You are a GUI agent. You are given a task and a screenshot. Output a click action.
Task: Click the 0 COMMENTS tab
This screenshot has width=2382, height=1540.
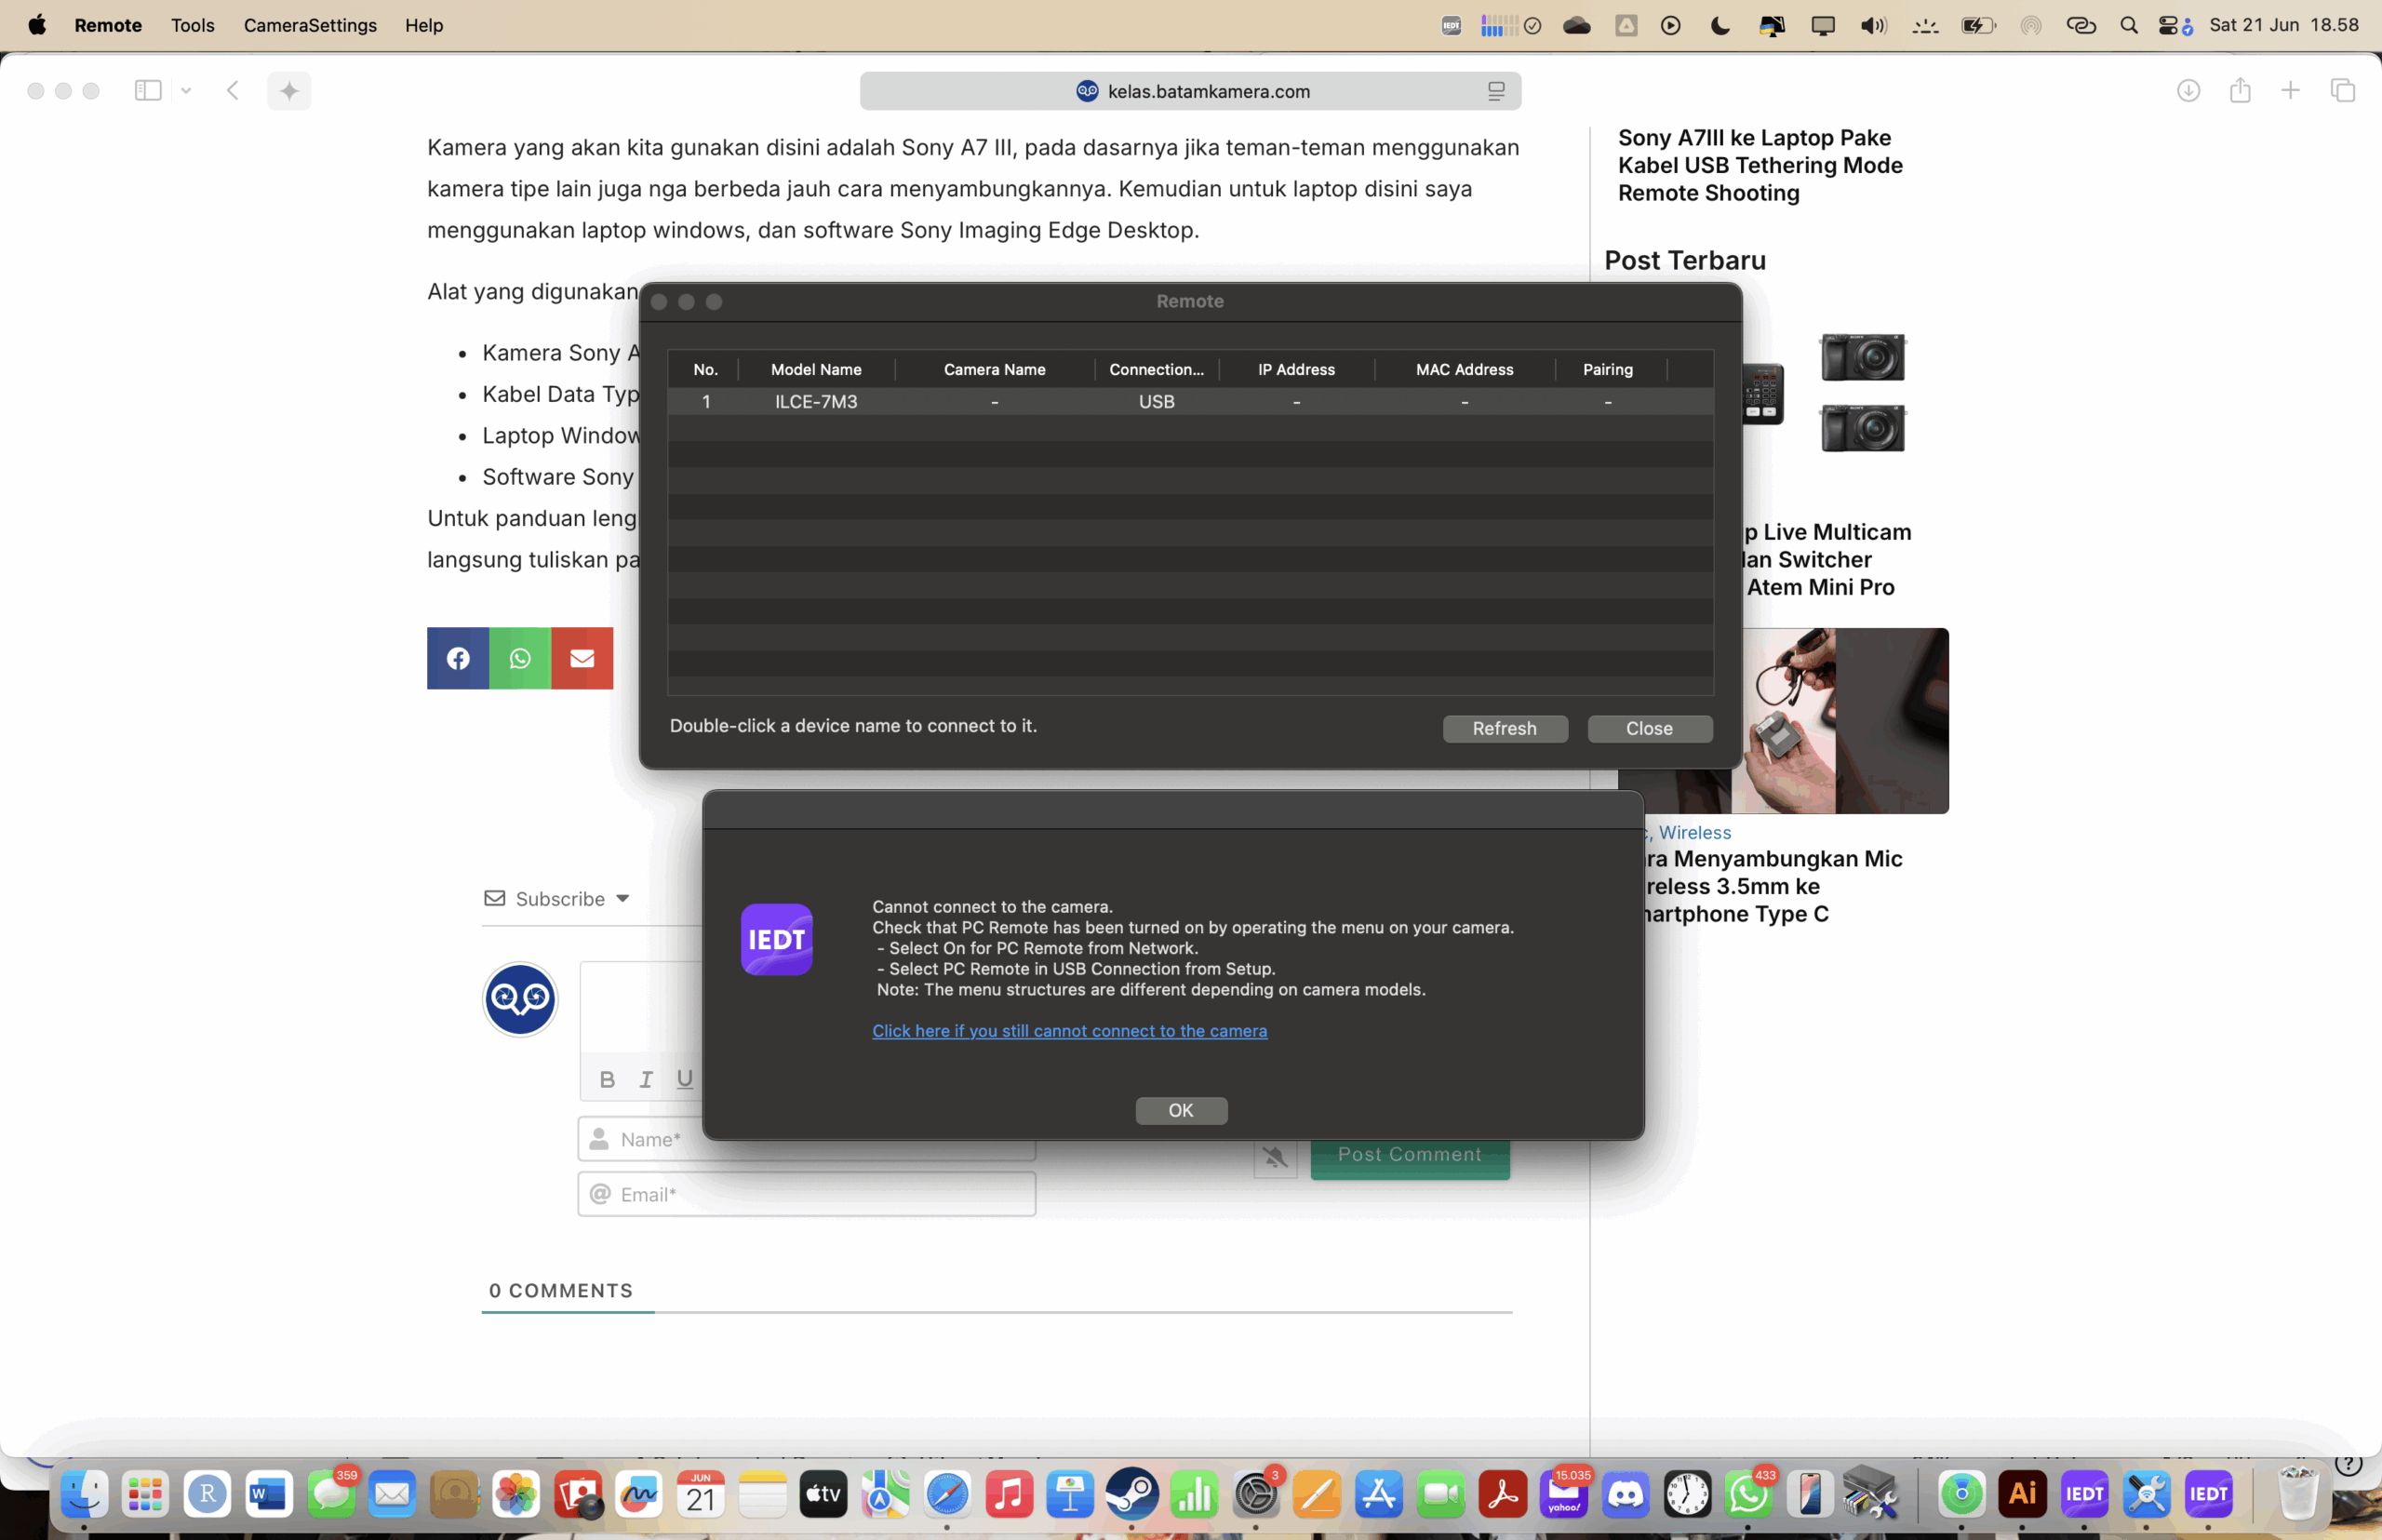561,1290
